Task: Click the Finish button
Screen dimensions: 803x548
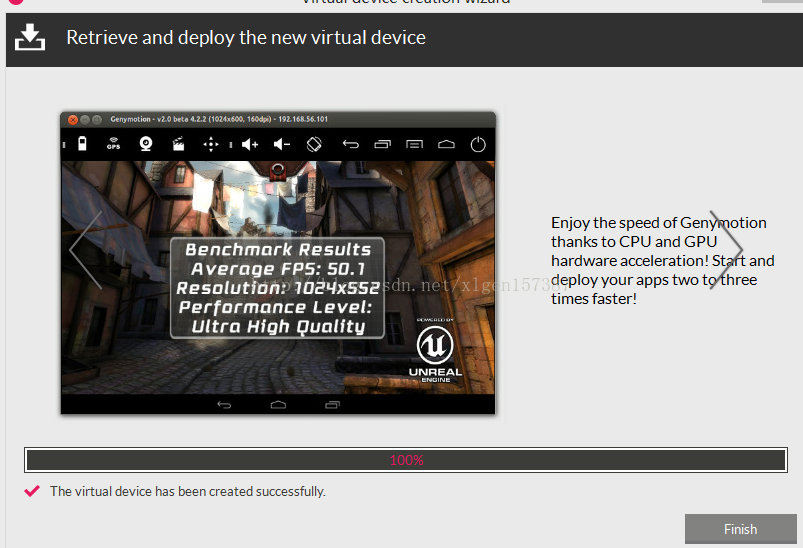Action: coord(740,529)
